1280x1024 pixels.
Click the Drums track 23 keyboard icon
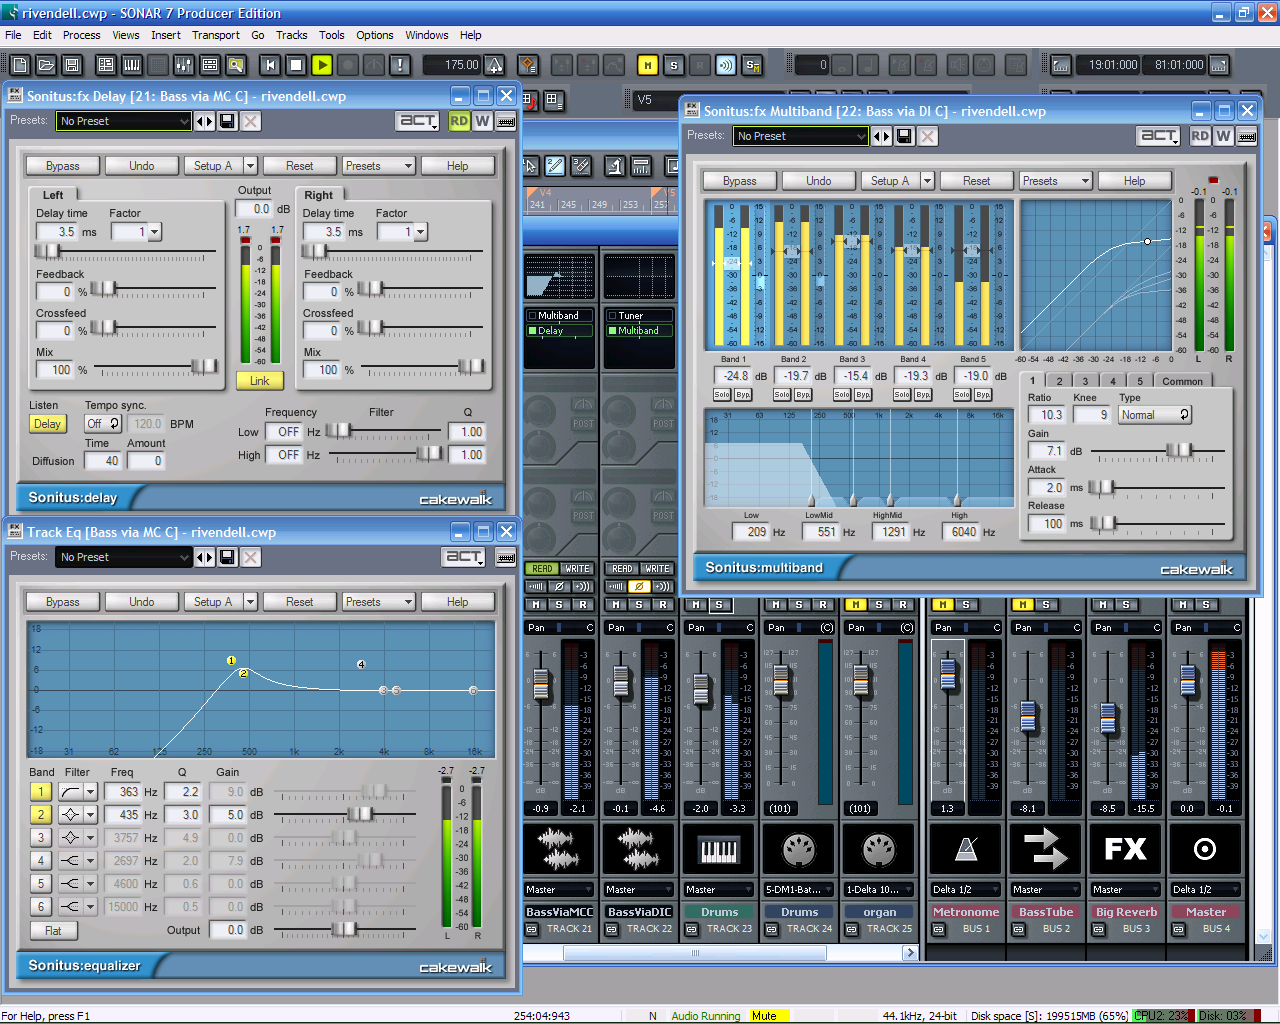719,849
